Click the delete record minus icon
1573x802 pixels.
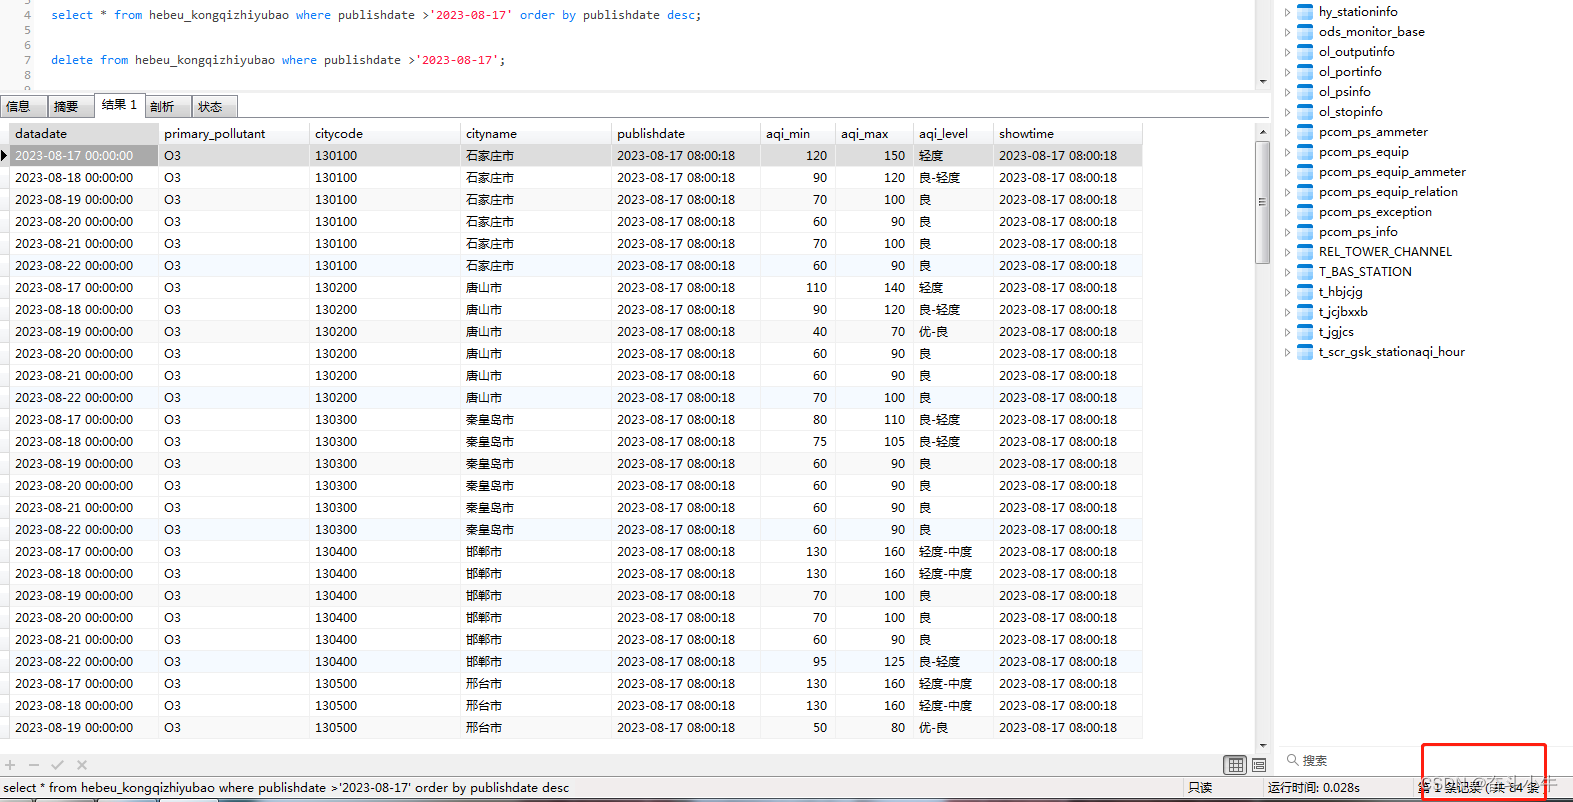pos(34,765)
